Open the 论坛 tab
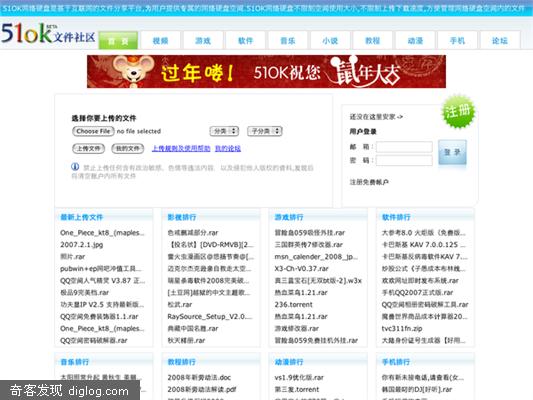This screenshot has height=400, width=533. (x=500, y=40)
